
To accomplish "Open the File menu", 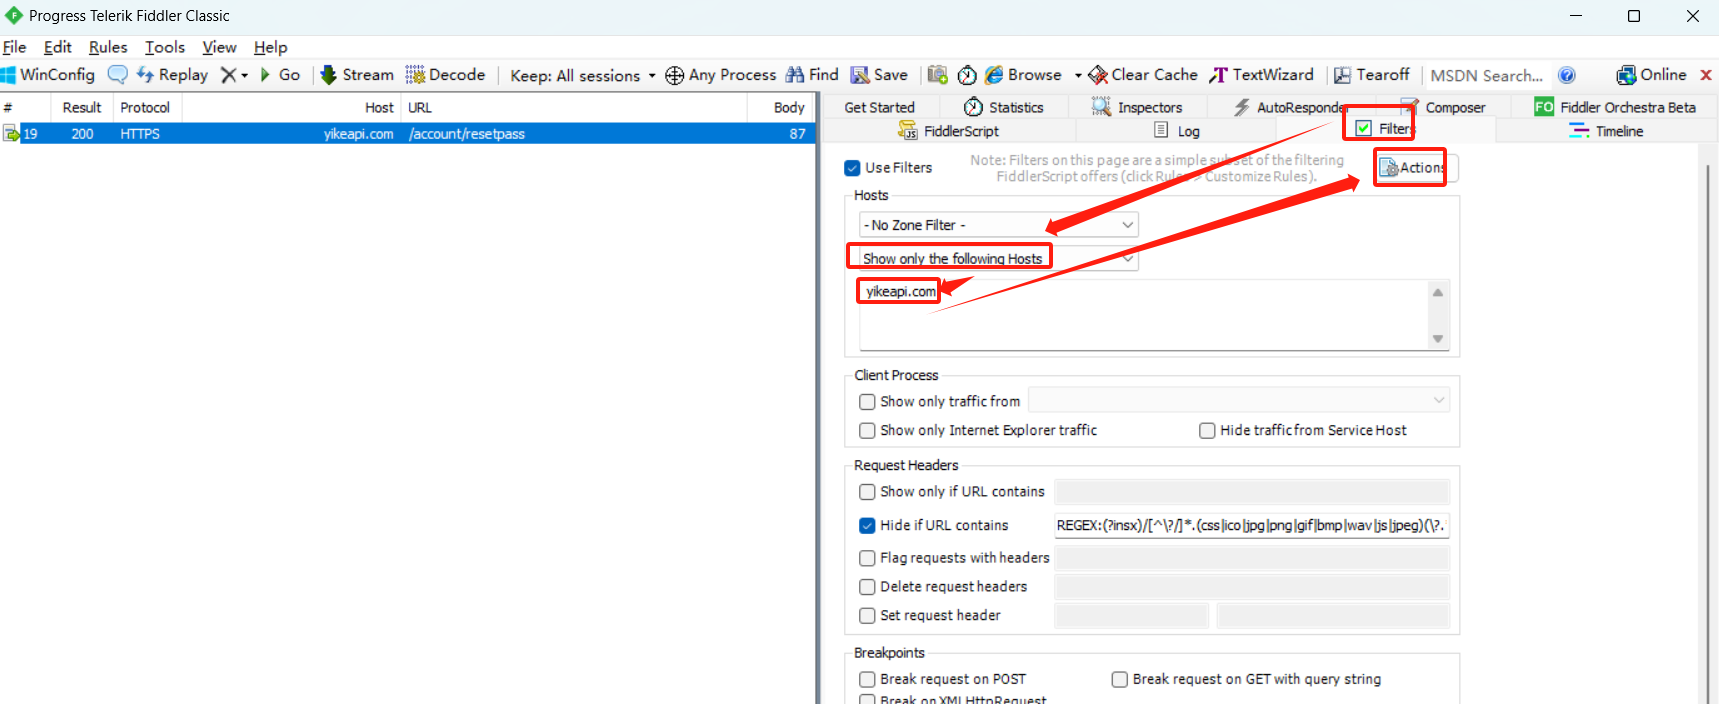I will coord(14,47).
